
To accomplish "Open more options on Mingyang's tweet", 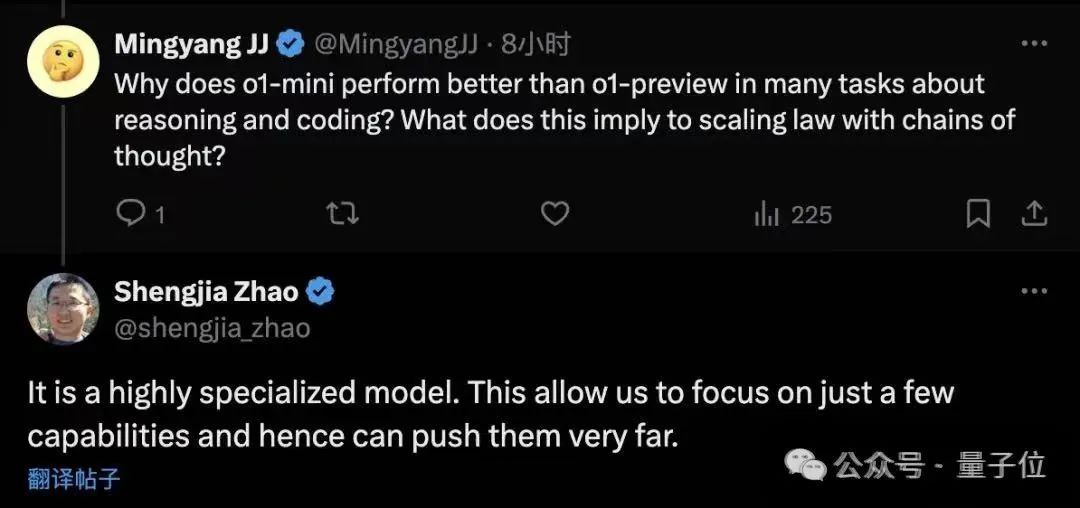I will pyautogui.click(x=1033, y=43).
